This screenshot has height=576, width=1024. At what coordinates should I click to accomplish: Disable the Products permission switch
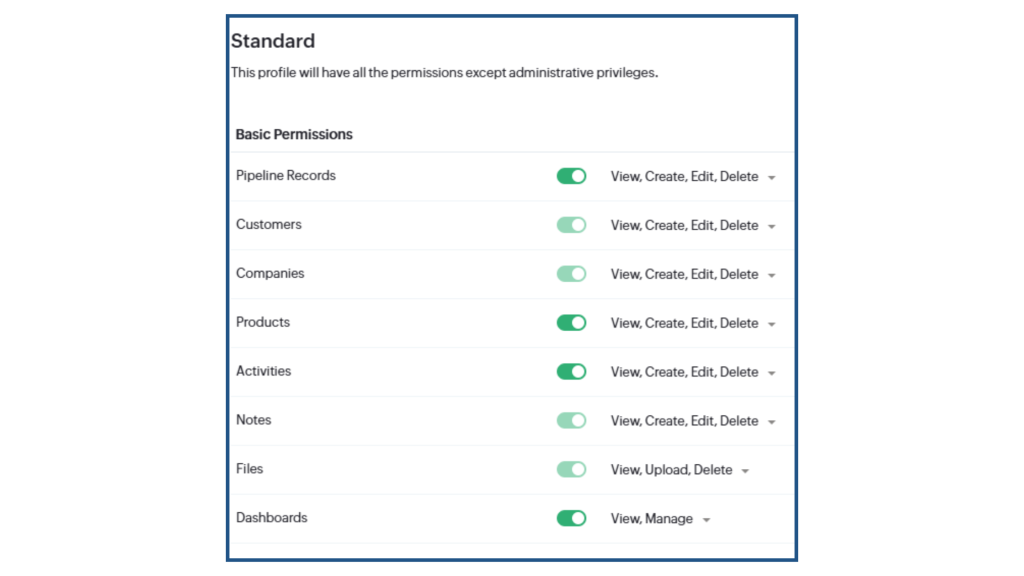(x=571, y=323)
